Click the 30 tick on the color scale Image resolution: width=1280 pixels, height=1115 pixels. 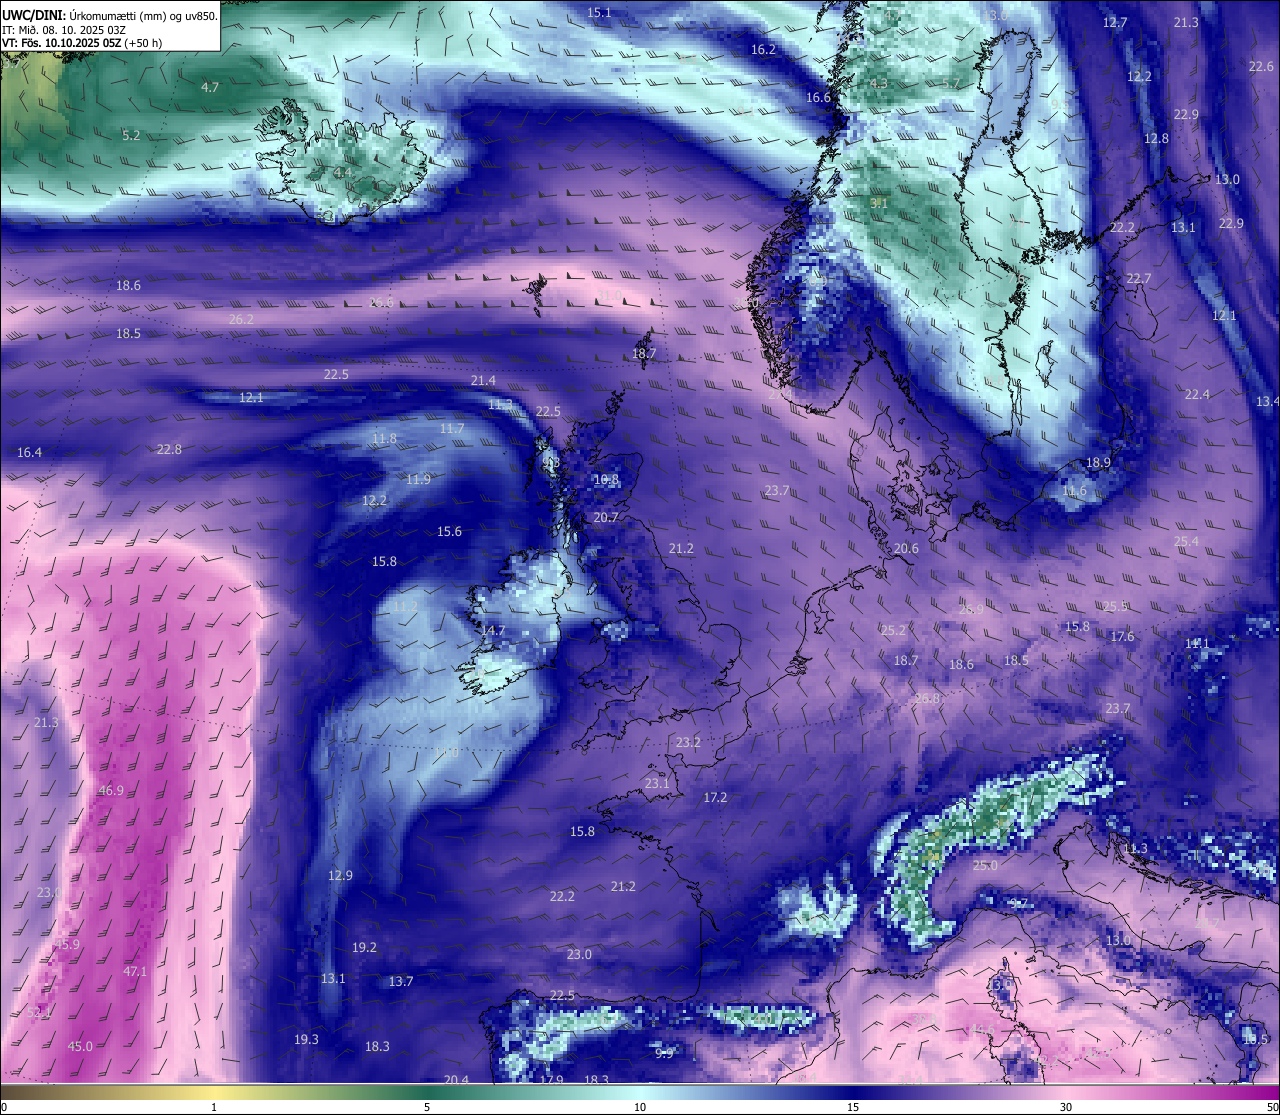coord(1066,1107)
